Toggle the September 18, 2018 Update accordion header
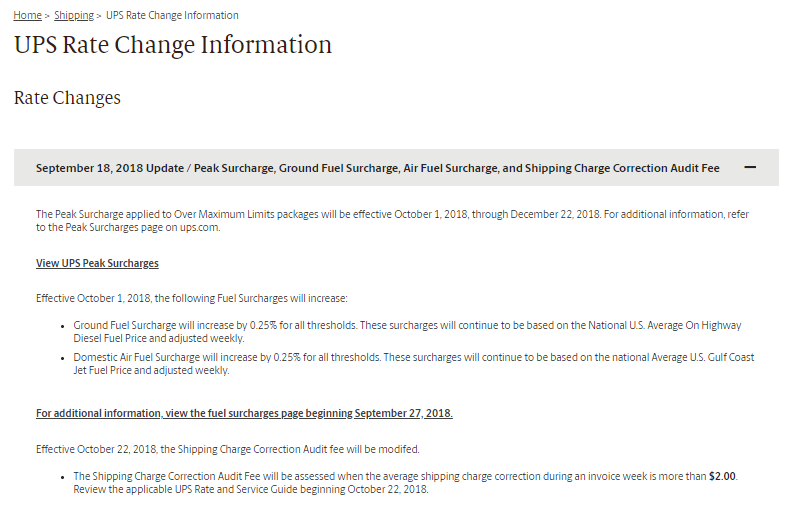Screen dimensions: 792x522 (396, 167)
